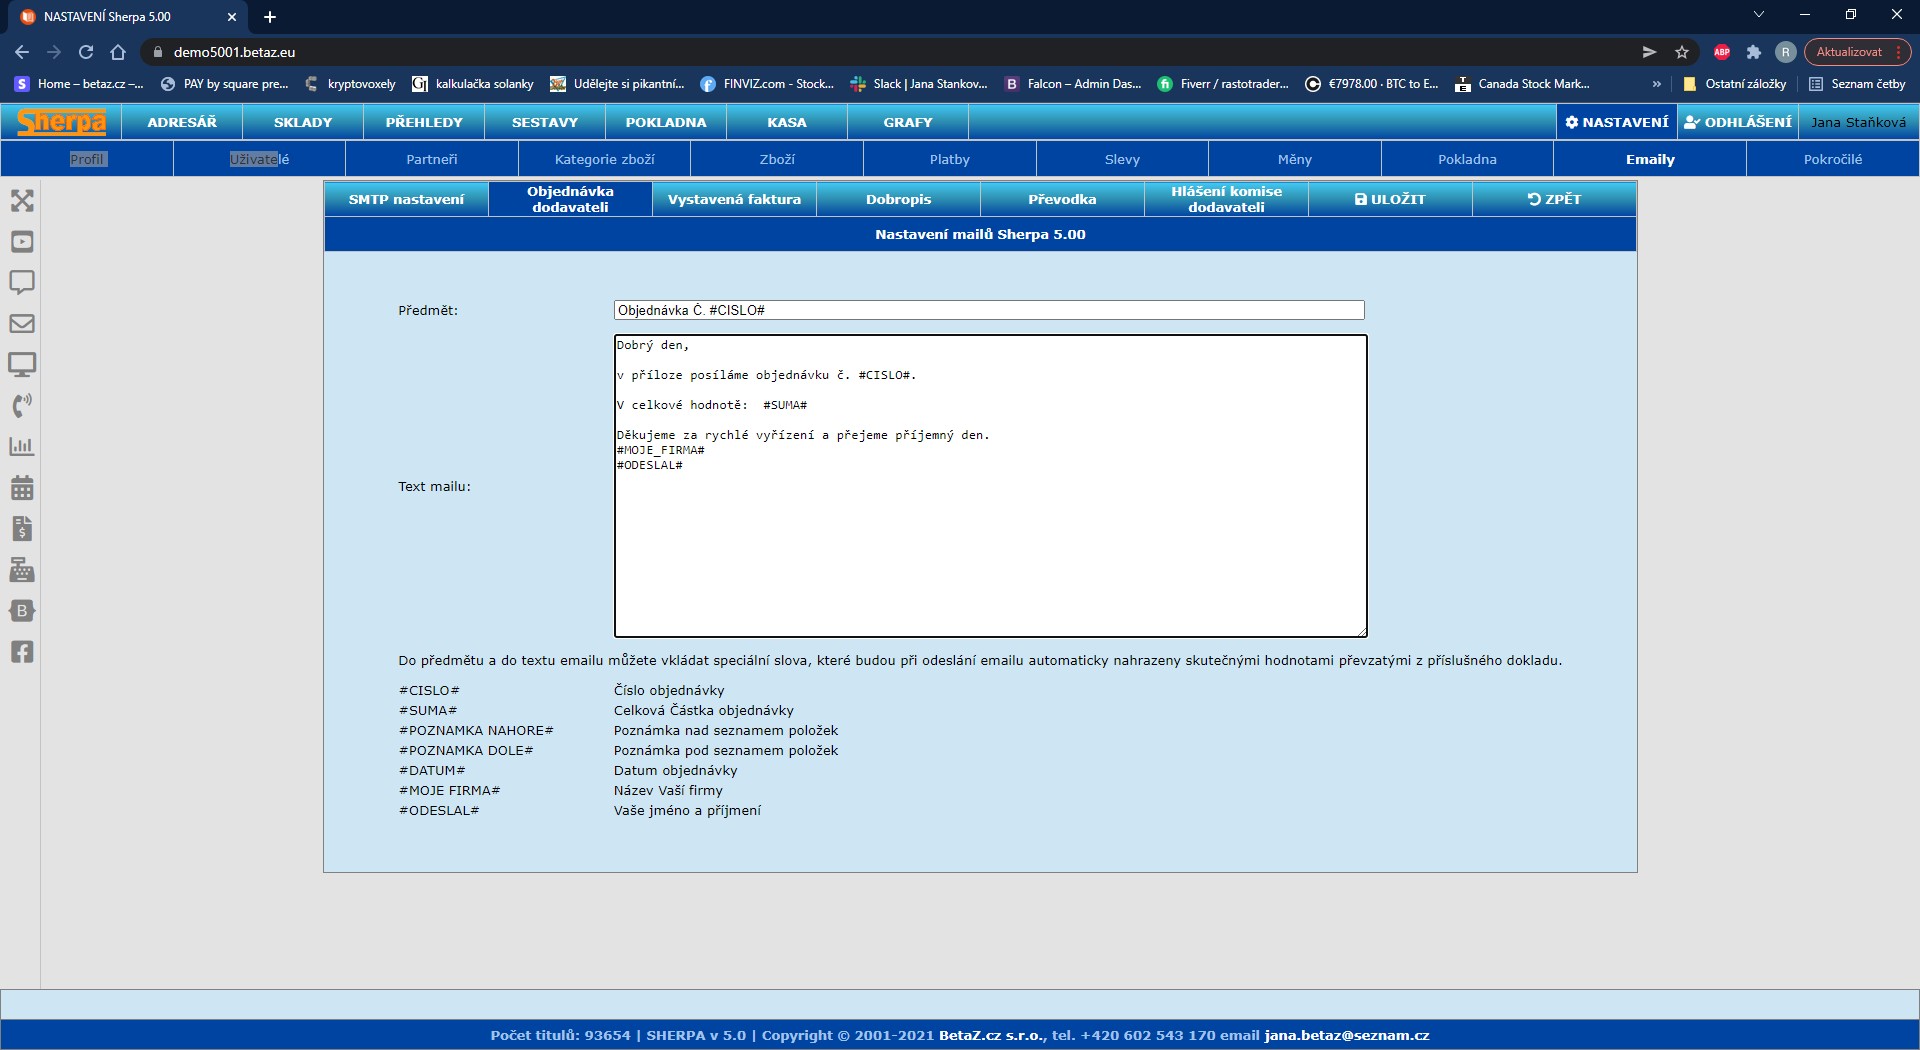The image size is (1920, 1050).
Task: Open the bar chart sidebar icon
Action: point(22,447)
